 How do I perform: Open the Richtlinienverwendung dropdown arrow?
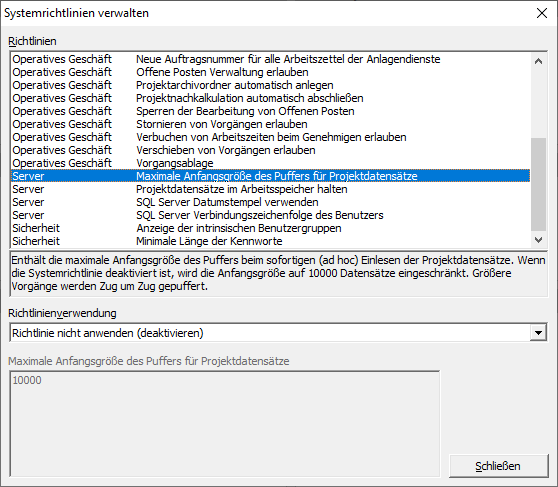coord(538,333)
